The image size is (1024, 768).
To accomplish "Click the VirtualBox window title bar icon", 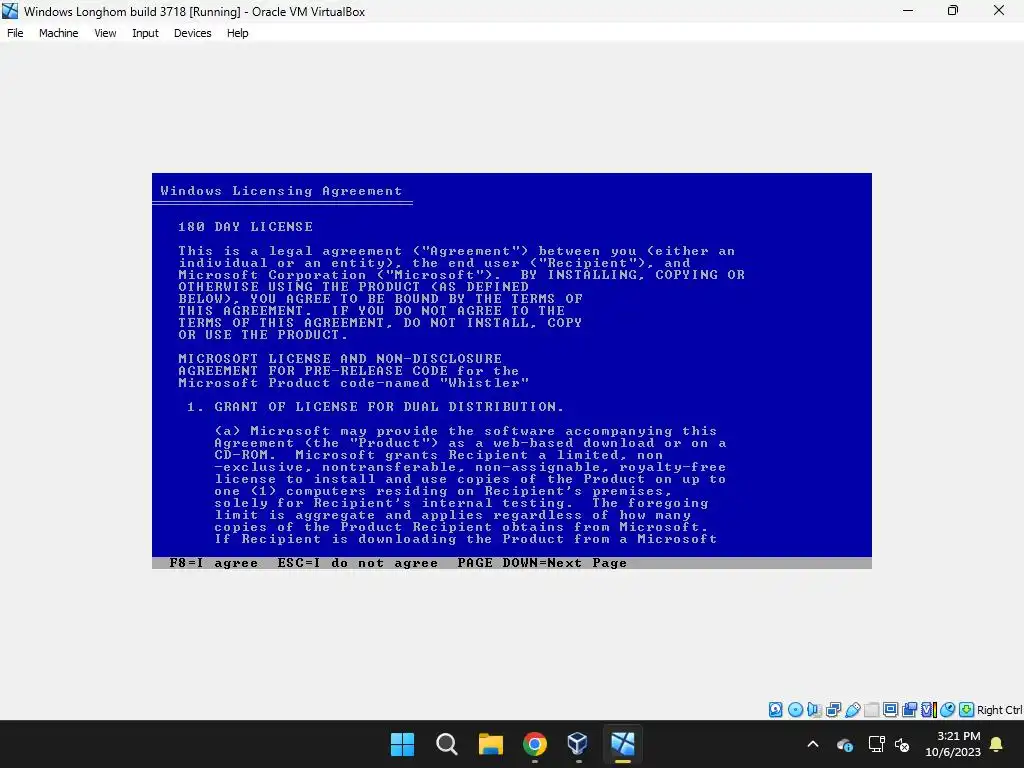I will tap(10, 11).
